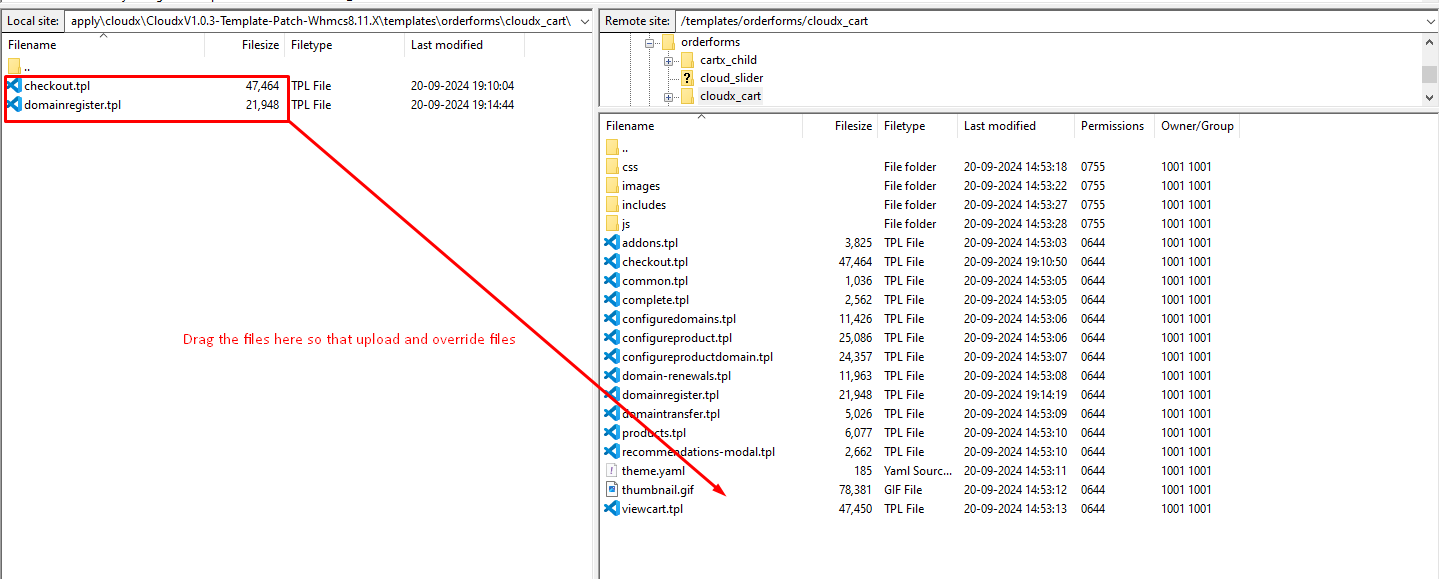The image size is (1439, 579).
Task: Sort local files by Filetype column
Action: (x=310, y=45)
